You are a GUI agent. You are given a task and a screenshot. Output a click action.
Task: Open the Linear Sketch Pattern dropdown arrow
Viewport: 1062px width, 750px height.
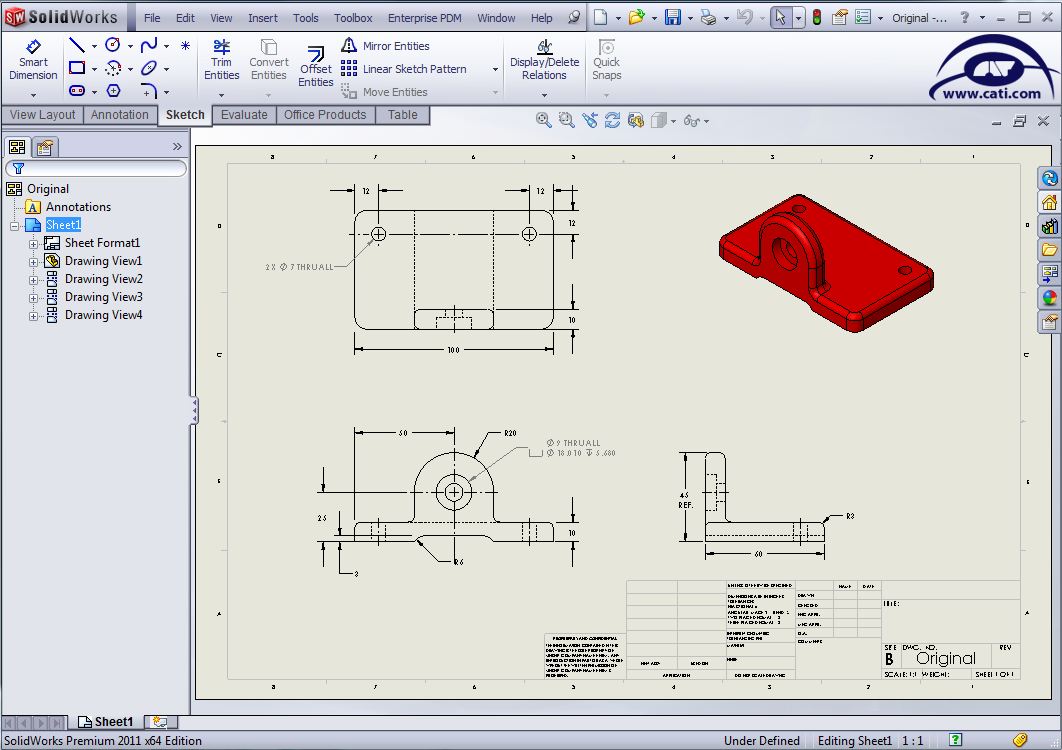[495, 70]
